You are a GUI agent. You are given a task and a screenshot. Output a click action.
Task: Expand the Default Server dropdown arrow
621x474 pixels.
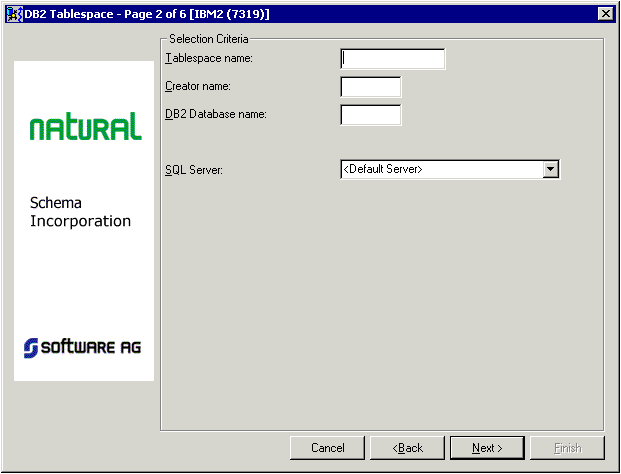tap(550, 170)
